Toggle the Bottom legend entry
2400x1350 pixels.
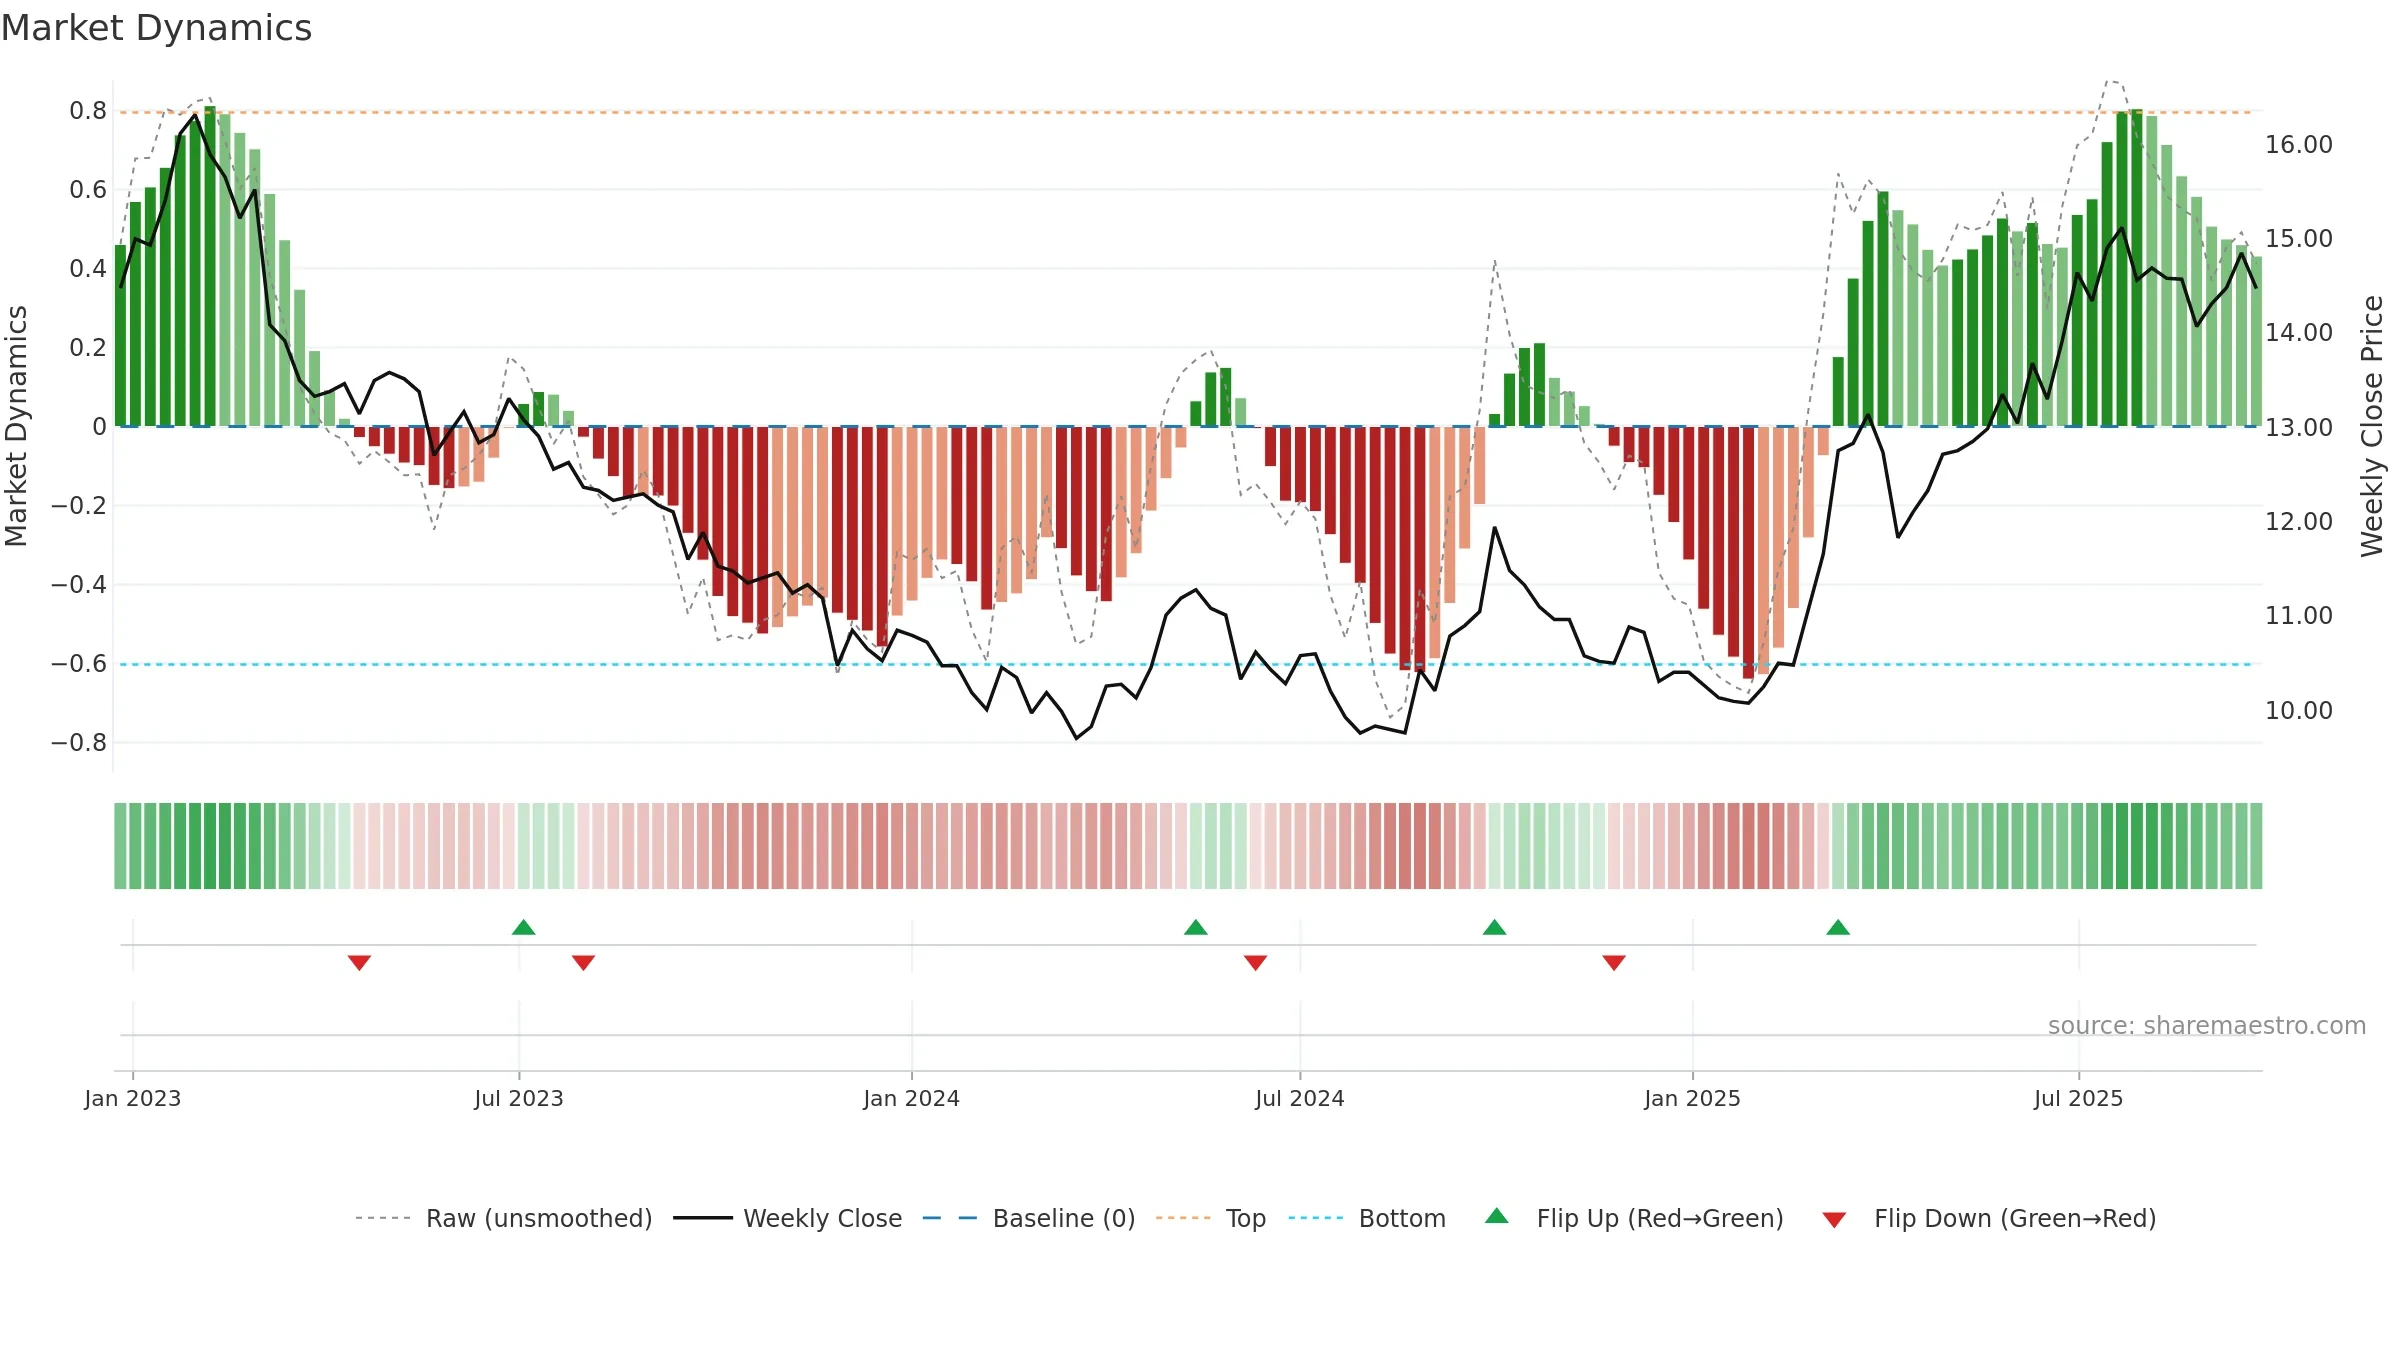pos(1367,1218)
